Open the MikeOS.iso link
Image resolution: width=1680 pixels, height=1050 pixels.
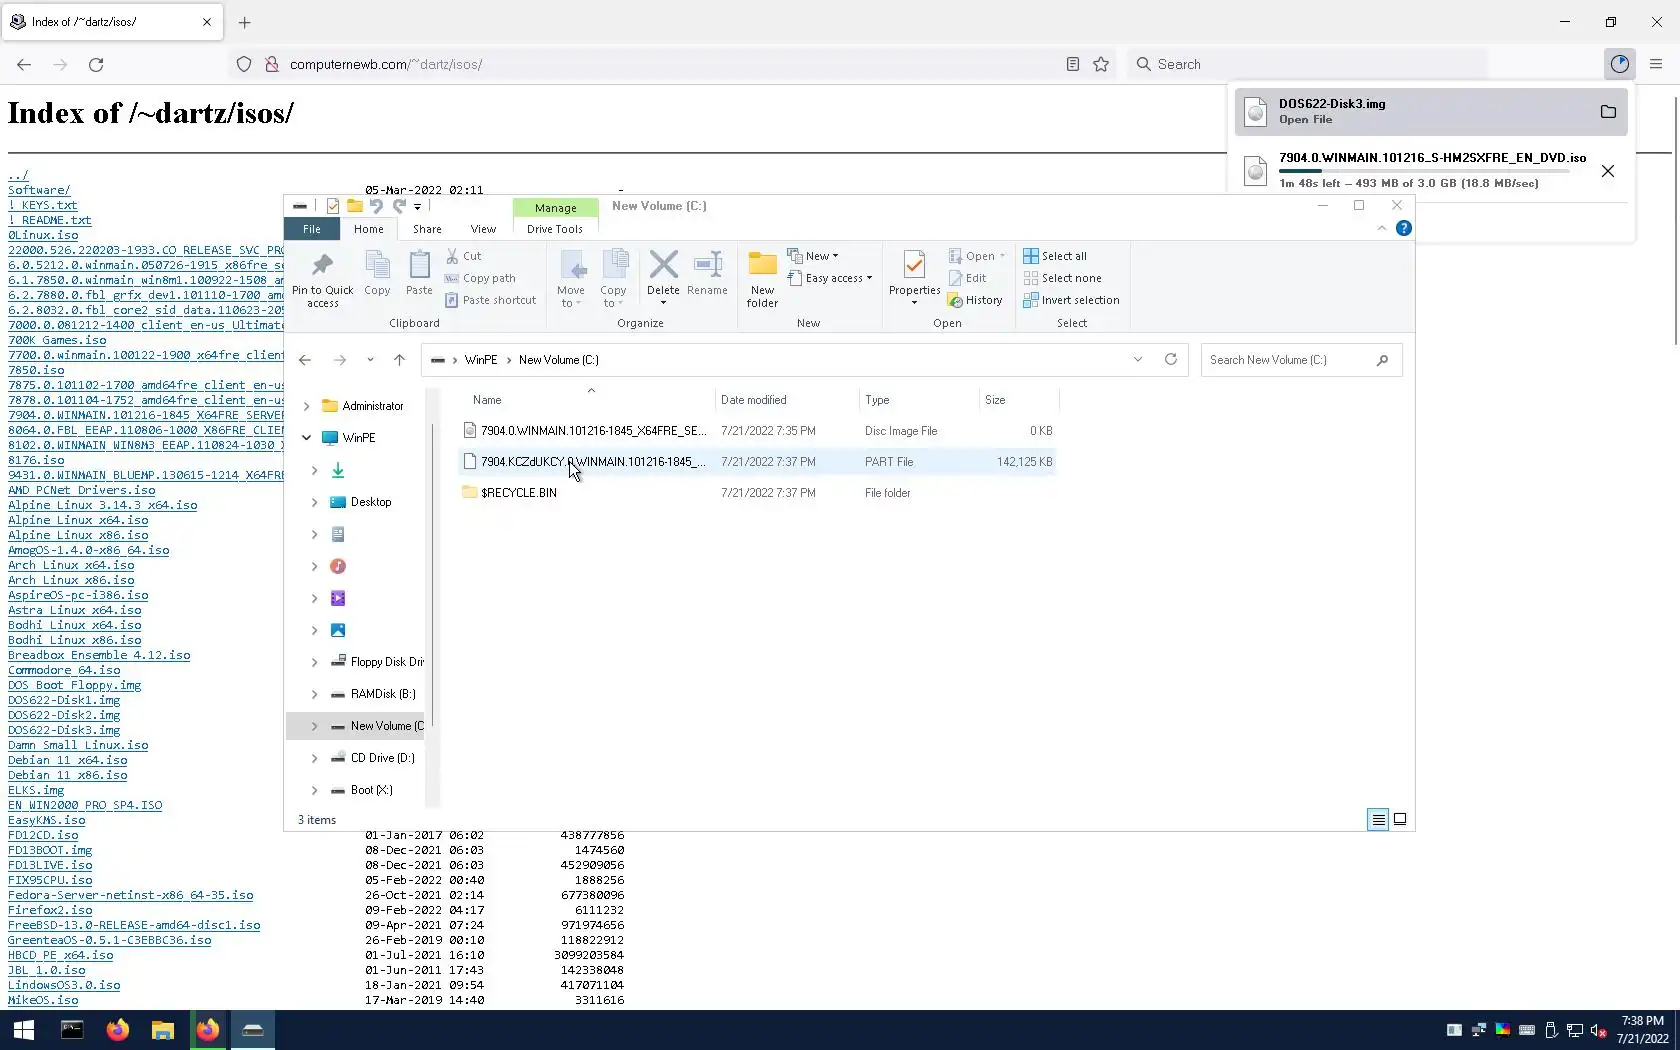[x=43, y=1000]
